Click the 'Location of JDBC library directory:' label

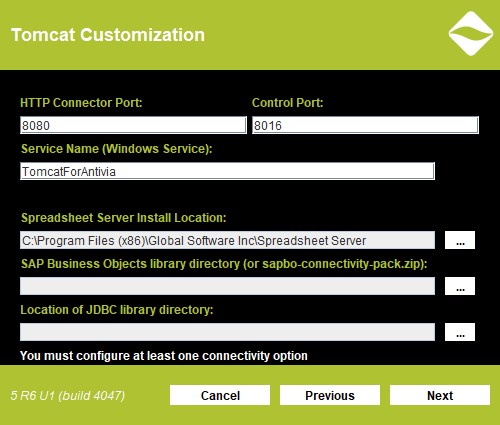coord(117,310)
